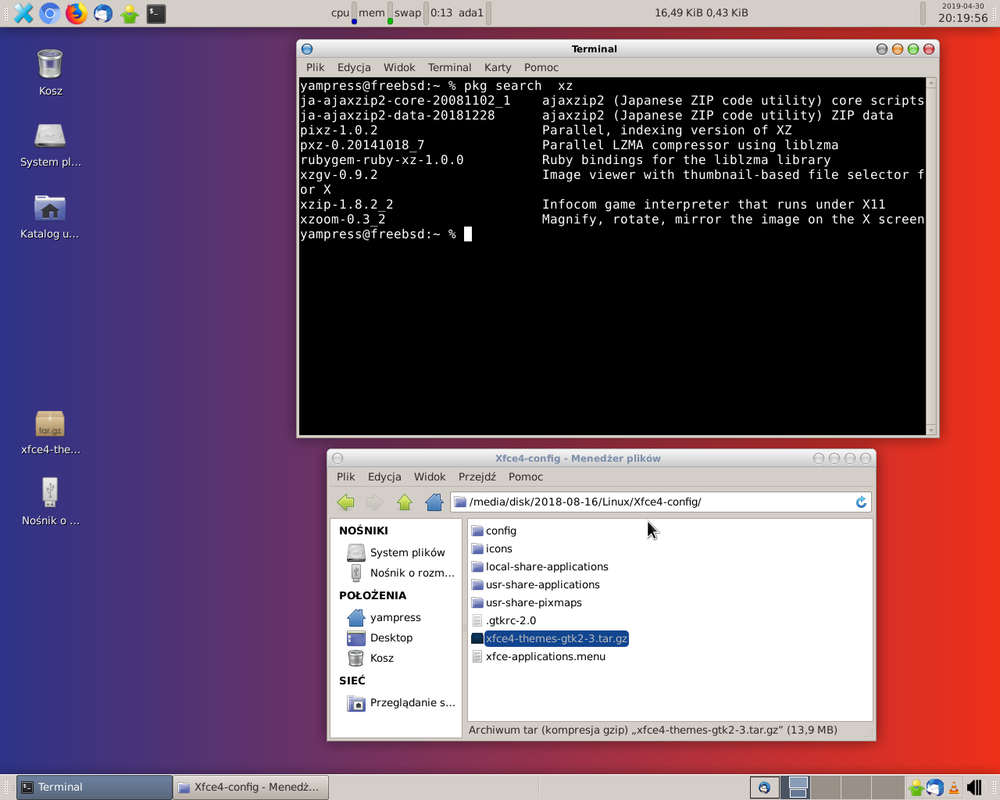The width and height of the screenshot is (1000, 800).
Task: Click the green messenger icon in bottom tray
Action: click(x=916, y=787)
